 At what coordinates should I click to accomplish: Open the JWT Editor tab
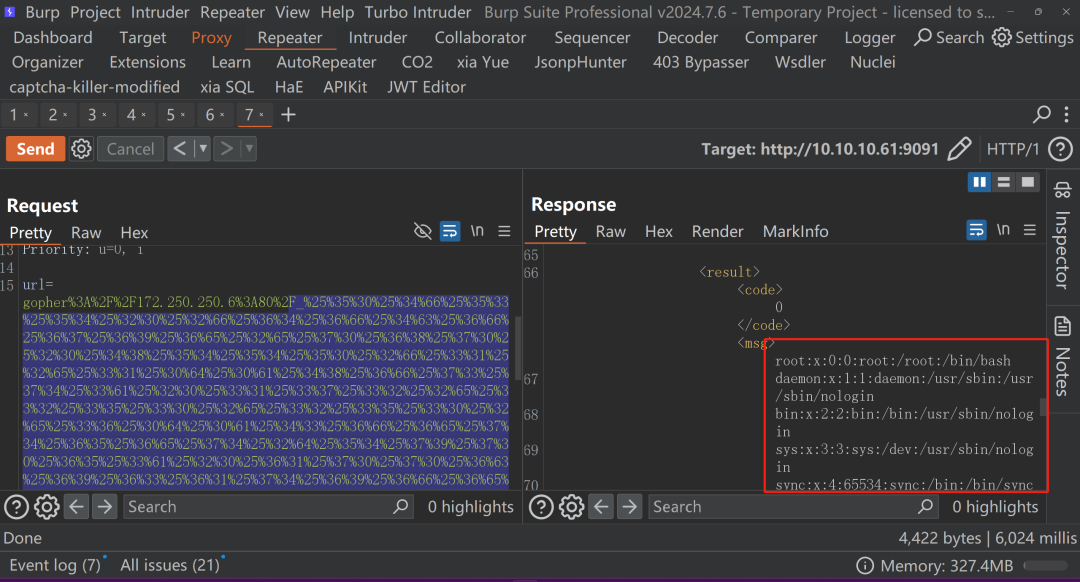pos(426,87)
